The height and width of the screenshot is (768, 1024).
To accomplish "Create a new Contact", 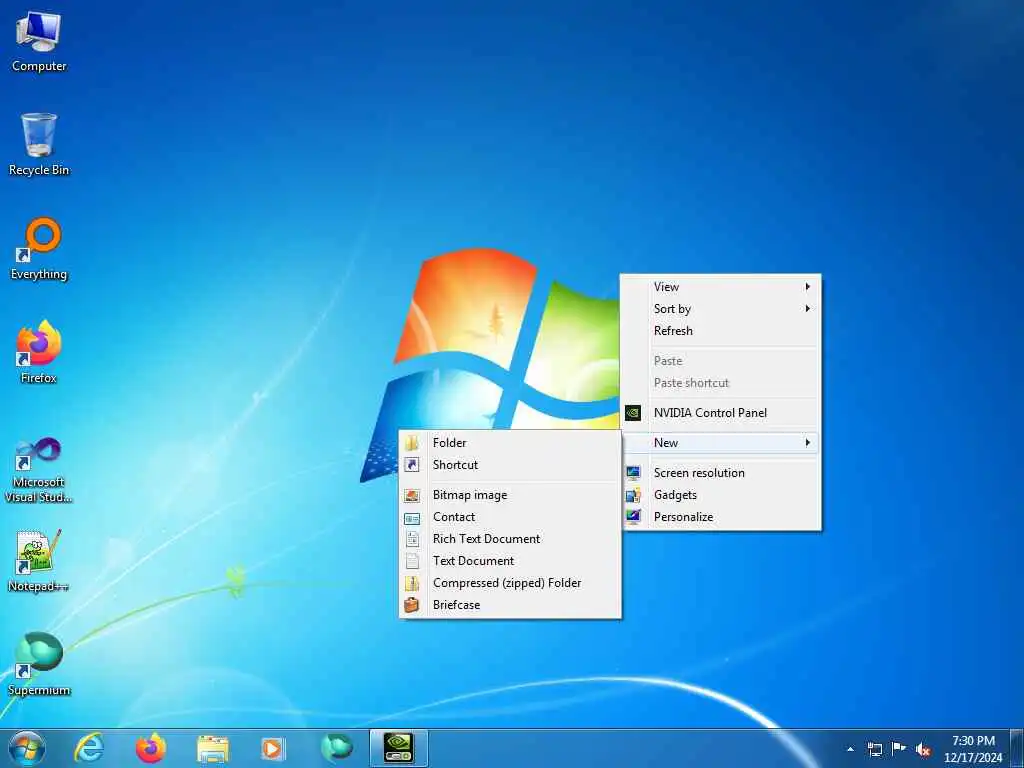I will tap(510, 517).
